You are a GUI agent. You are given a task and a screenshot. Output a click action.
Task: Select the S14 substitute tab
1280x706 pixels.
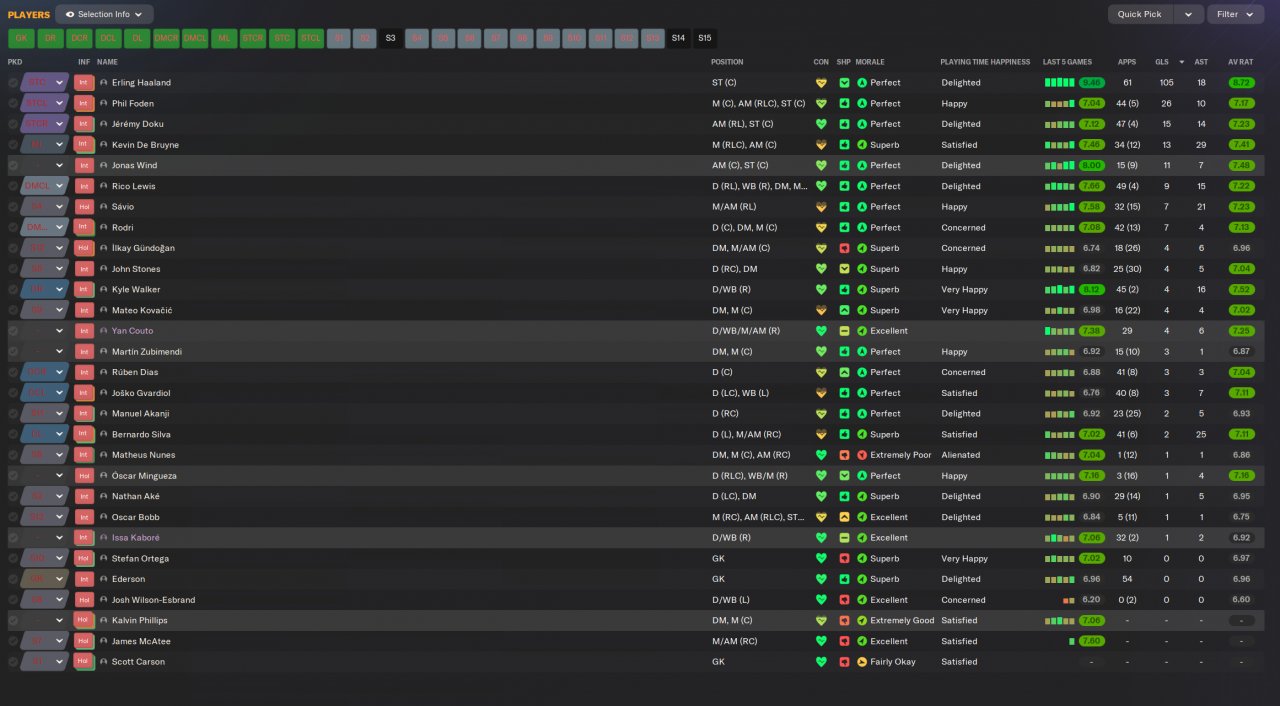click(x=679, y=38)
